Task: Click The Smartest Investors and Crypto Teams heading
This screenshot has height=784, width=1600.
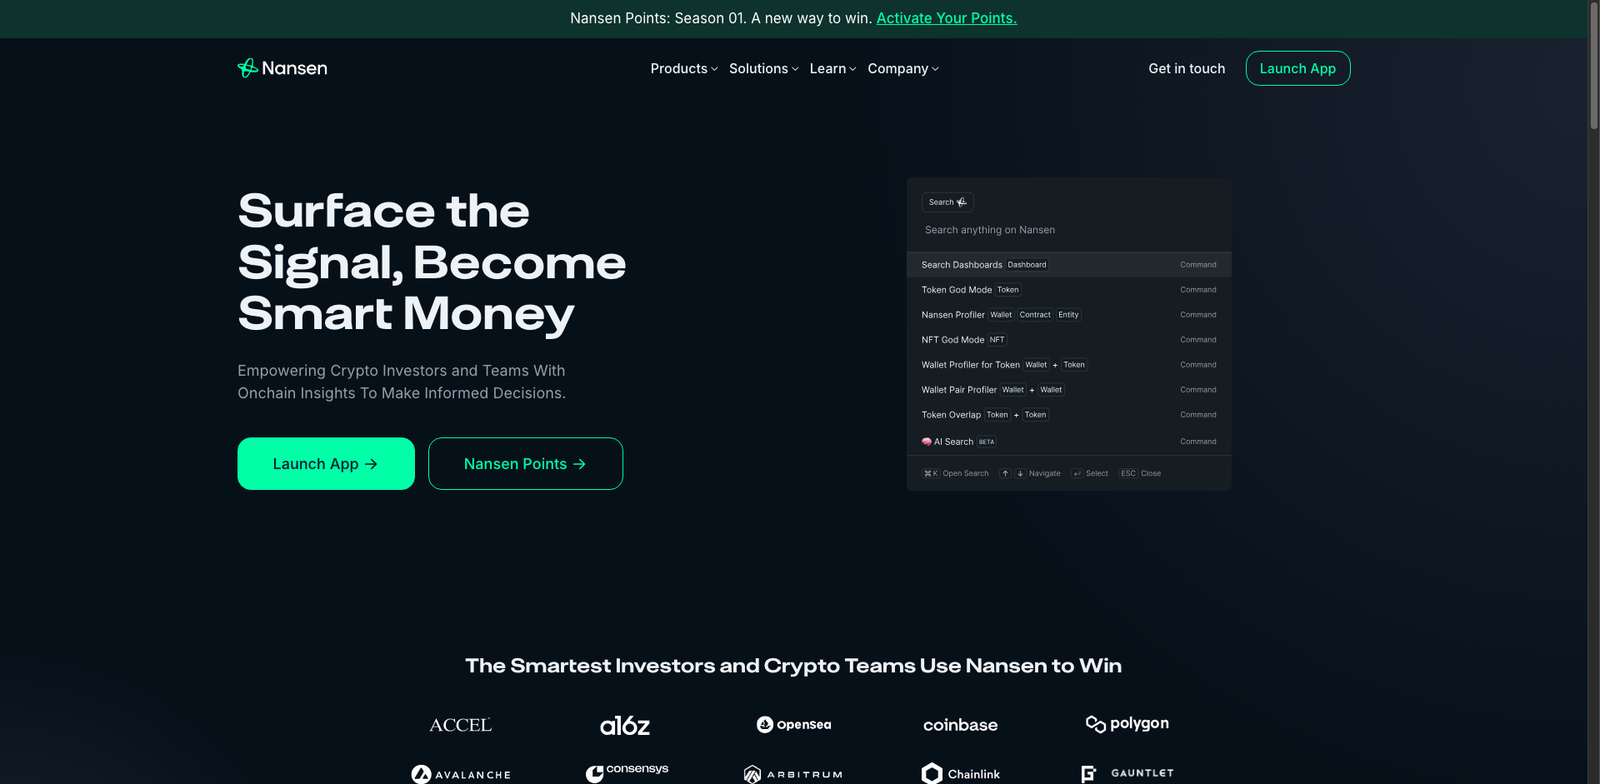Action: 793,666
